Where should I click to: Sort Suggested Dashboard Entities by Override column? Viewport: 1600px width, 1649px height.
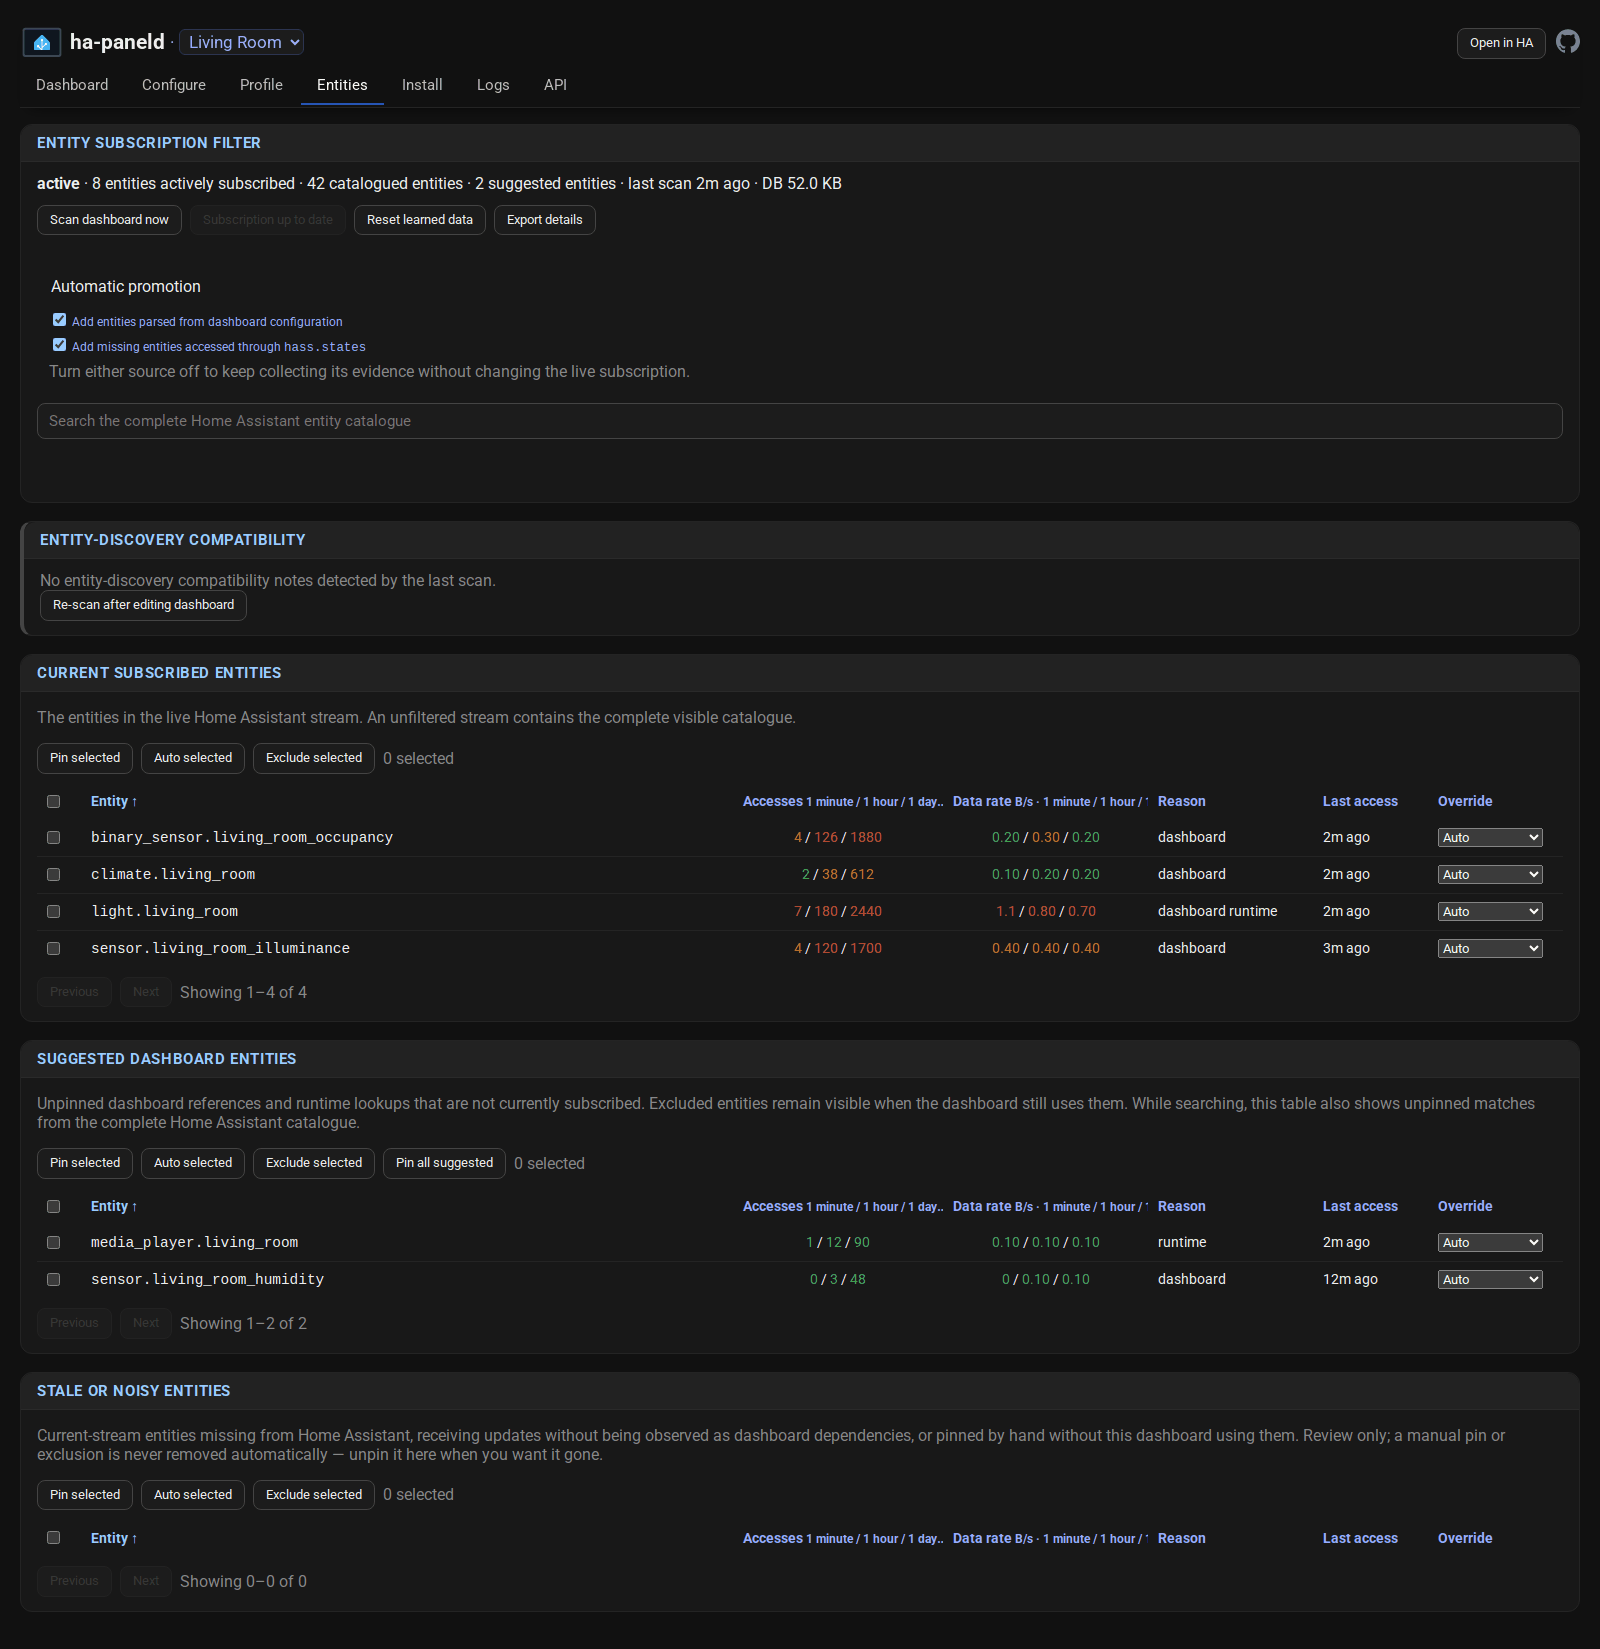(x=1465, y=1206)
